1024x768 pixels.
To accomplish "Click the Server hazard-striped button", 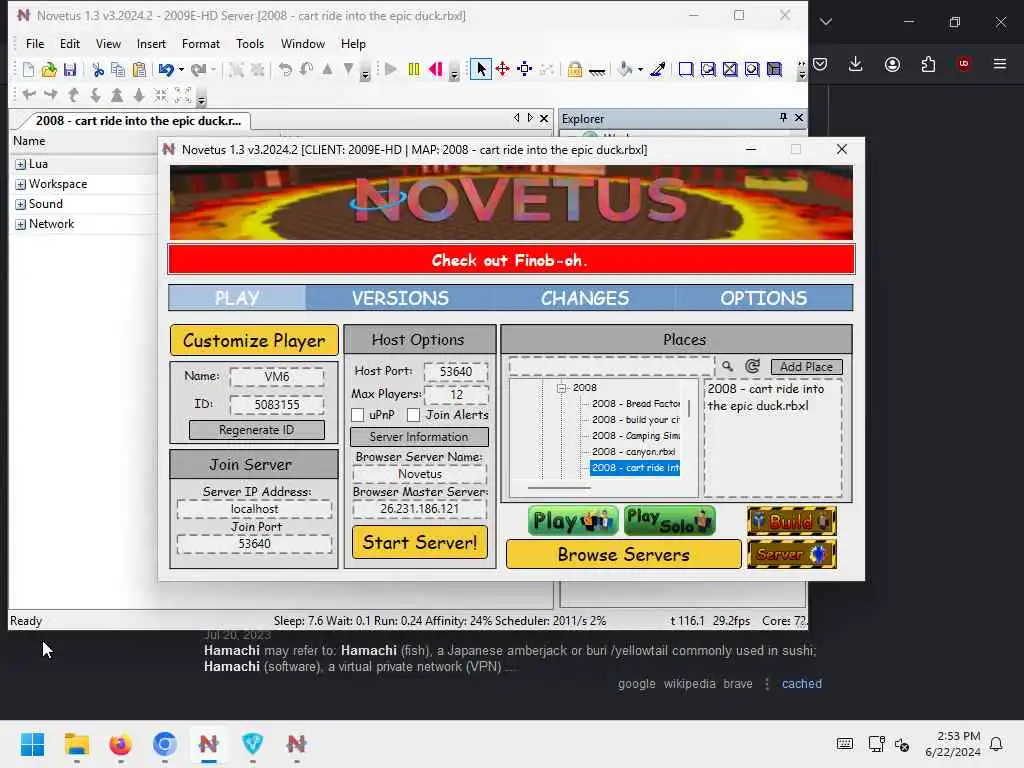I will pyautogui.click(x=792, y=554).
